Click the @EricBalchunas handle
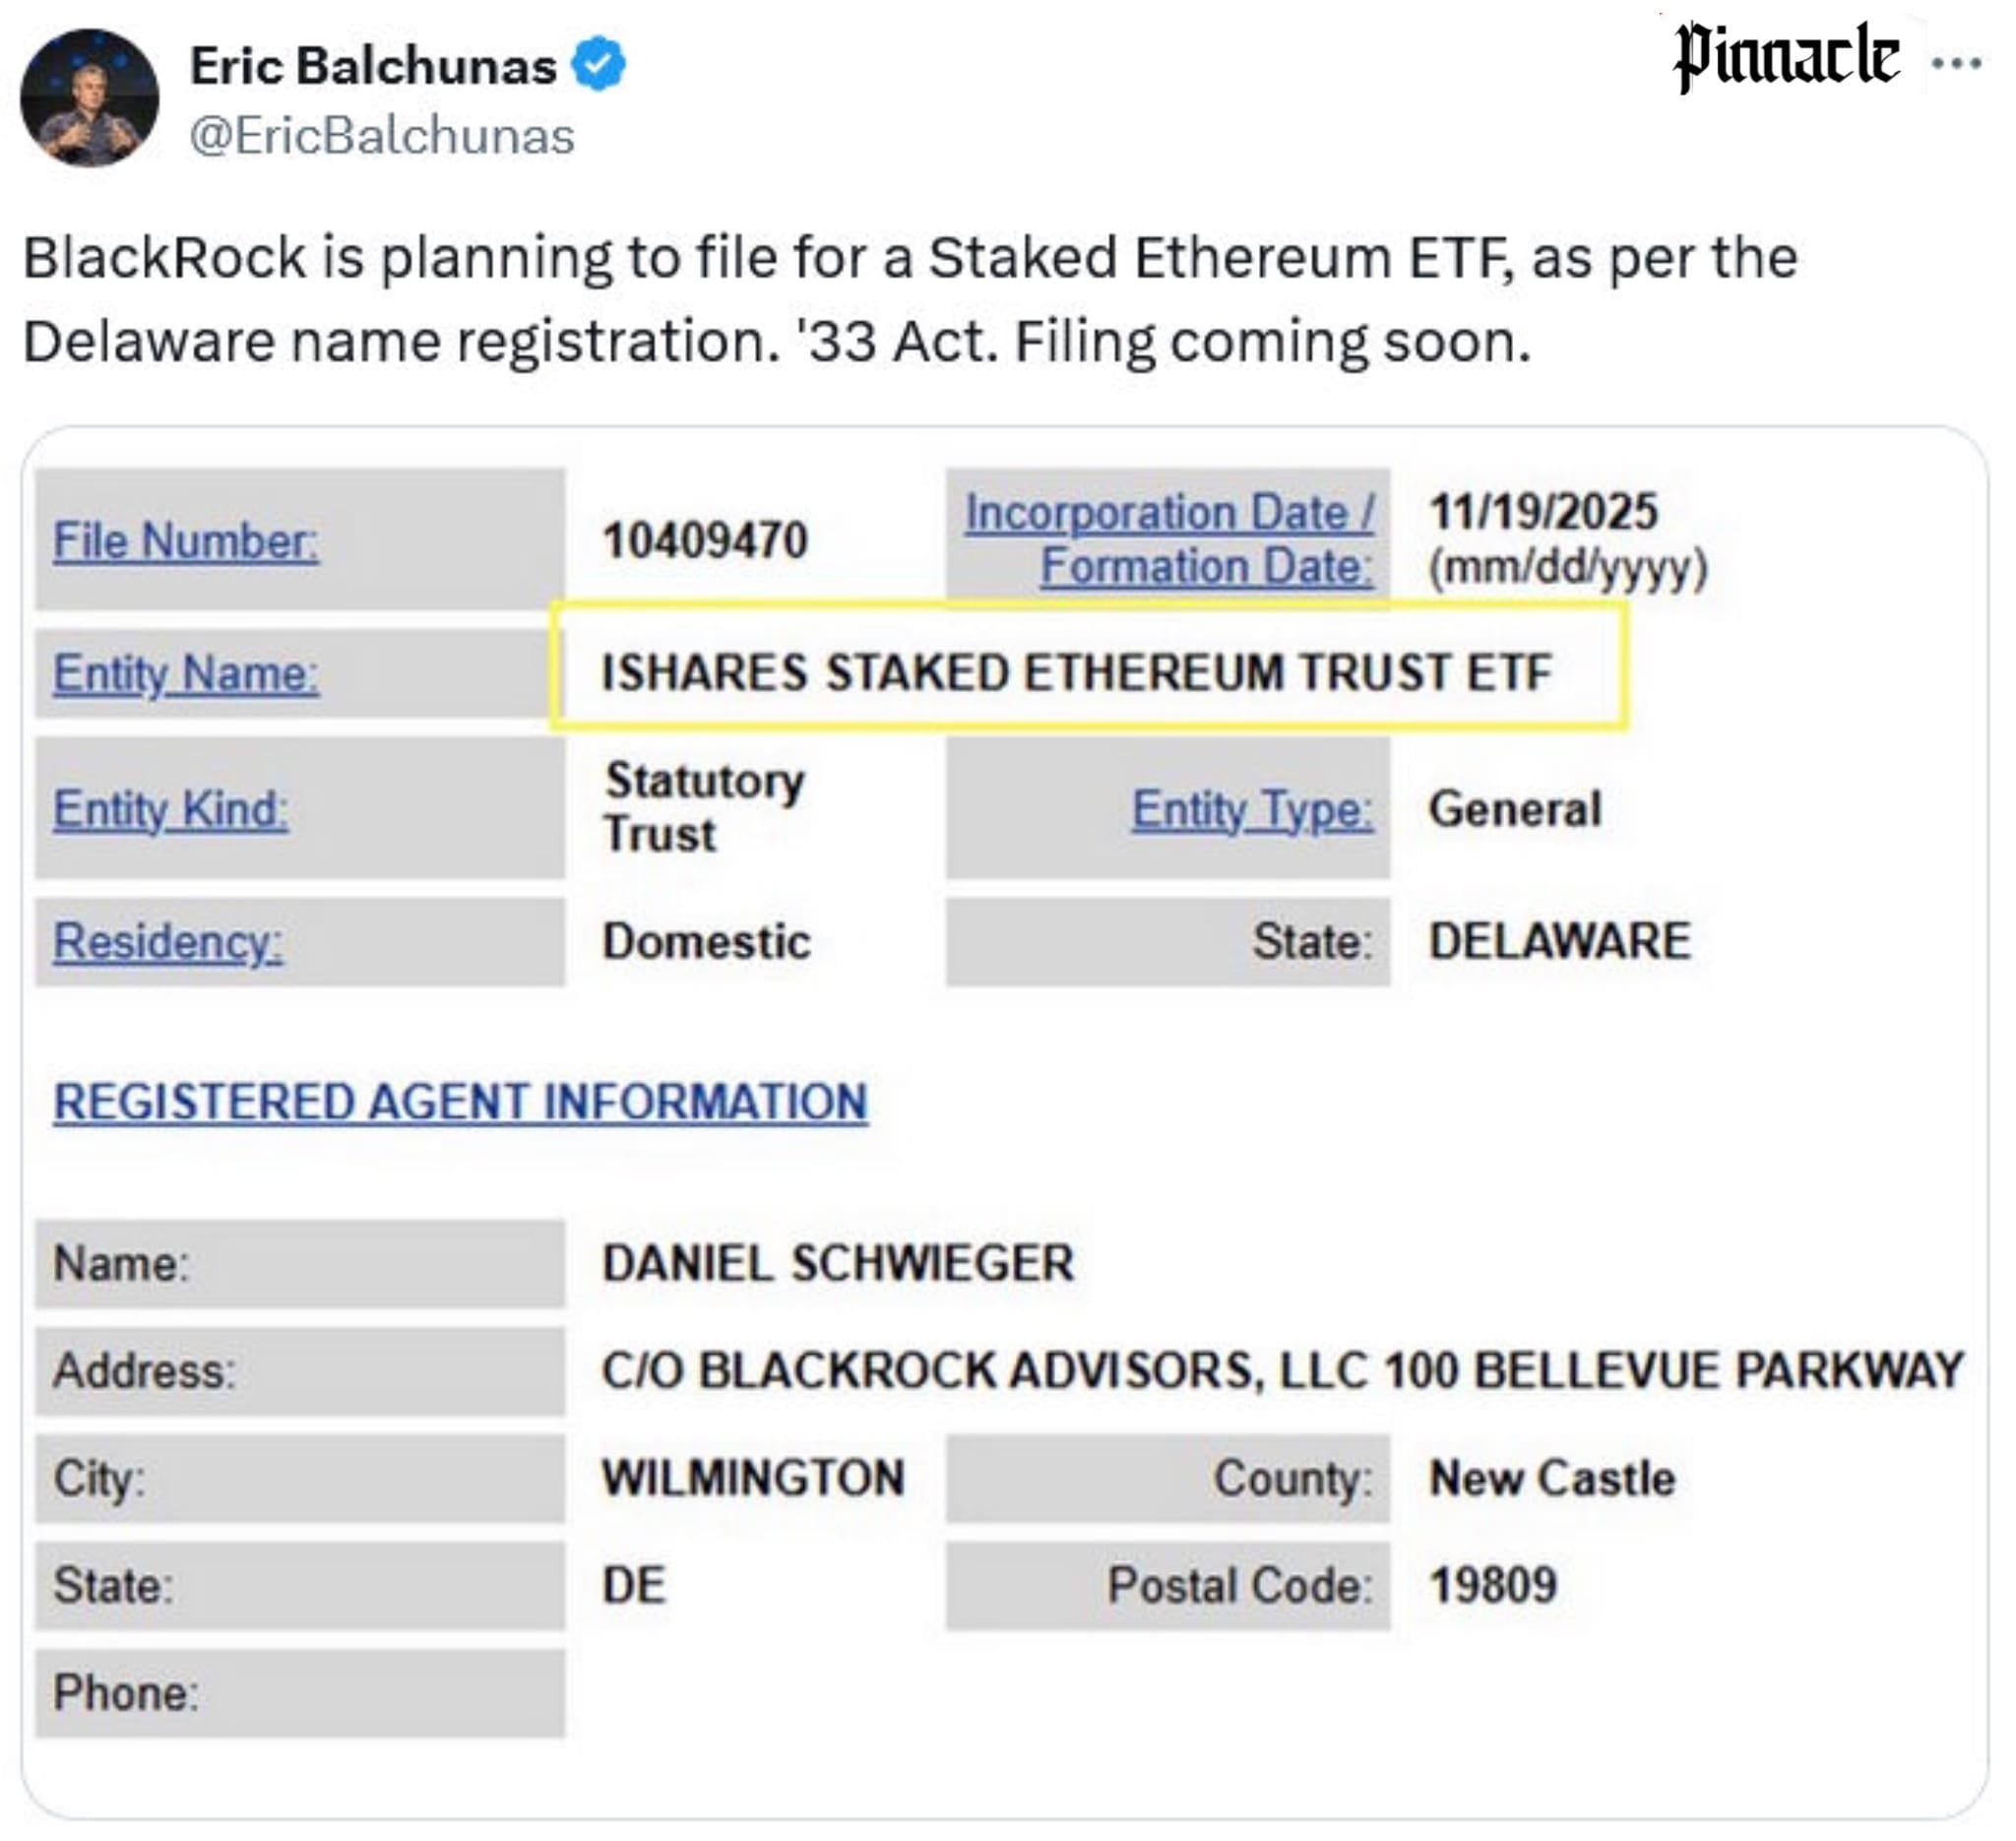Image resolution: width=2016 pixels, height=1841 pixels. point(382,136)
